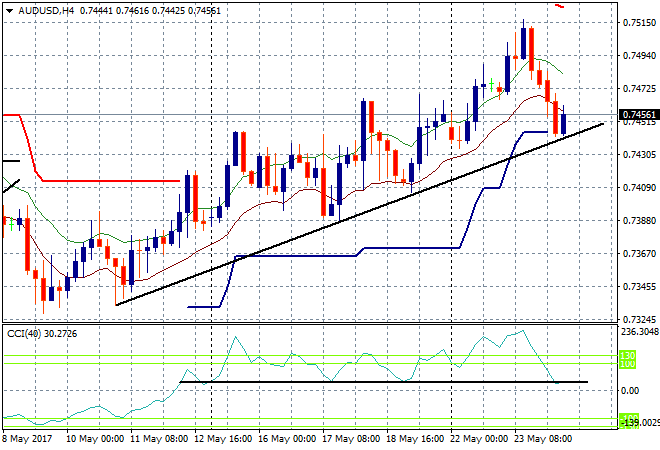
Task: Click the 12 May 16:00 time label
Action: 223,439
